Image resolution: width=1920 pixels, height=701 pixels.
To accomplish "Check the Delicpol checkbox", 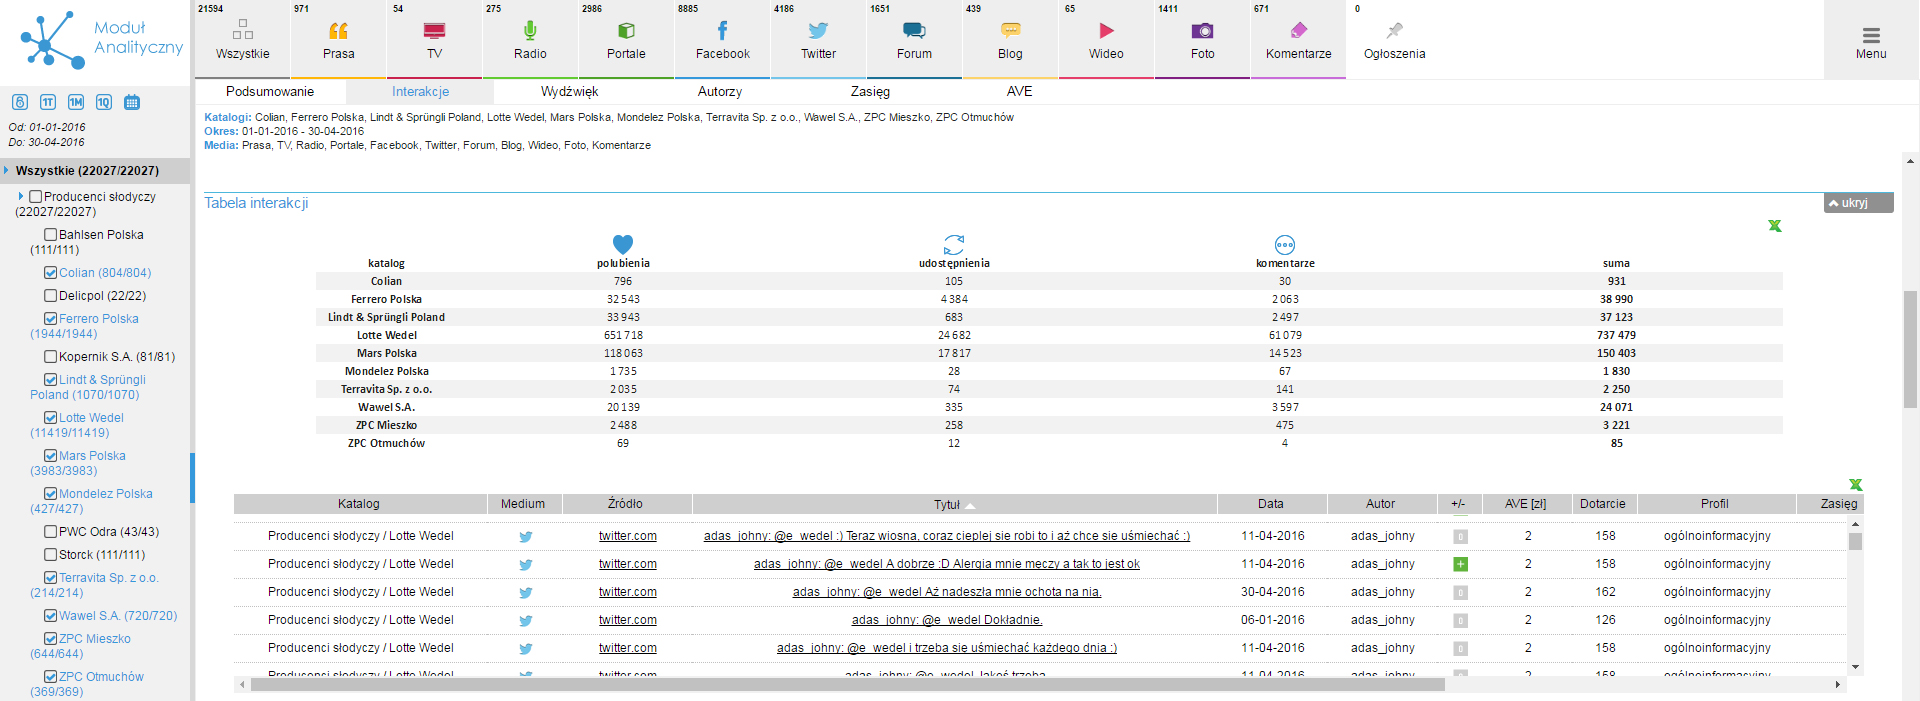I will [50, 296].
